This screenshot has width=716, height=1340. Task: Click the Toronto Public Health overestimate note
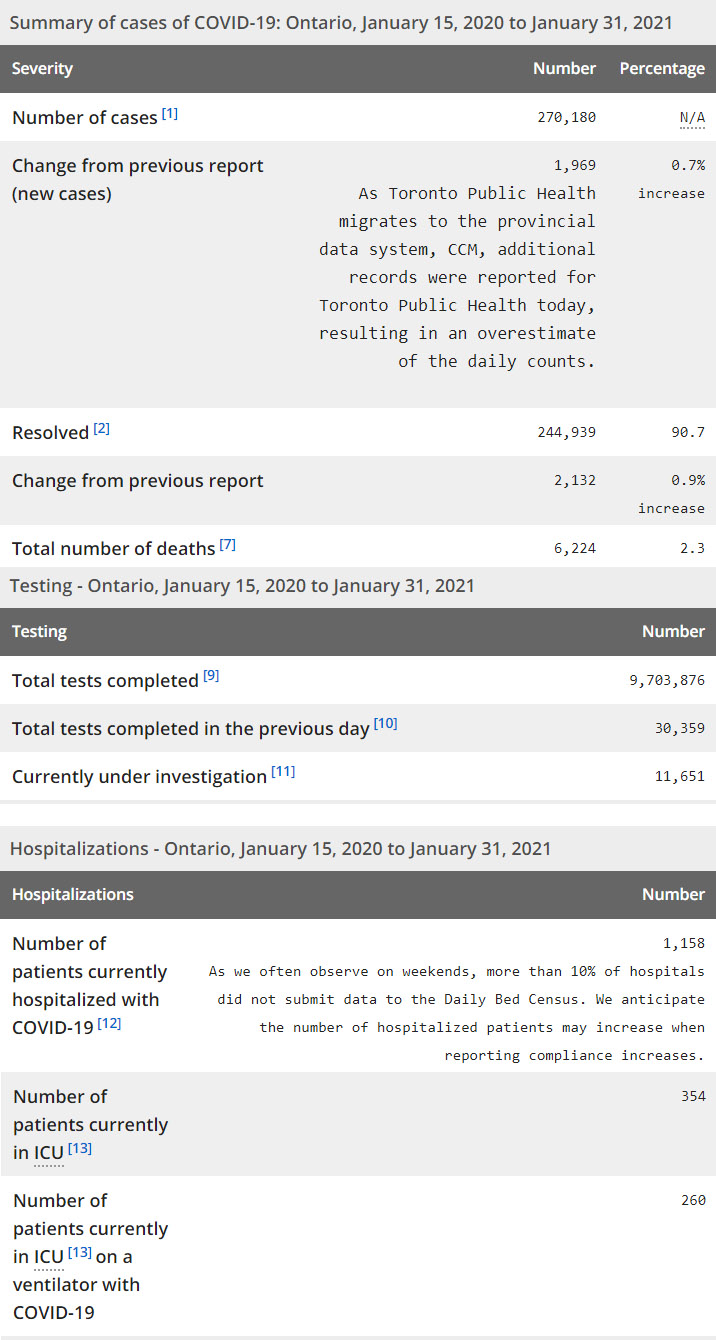(x=457, y=277)
